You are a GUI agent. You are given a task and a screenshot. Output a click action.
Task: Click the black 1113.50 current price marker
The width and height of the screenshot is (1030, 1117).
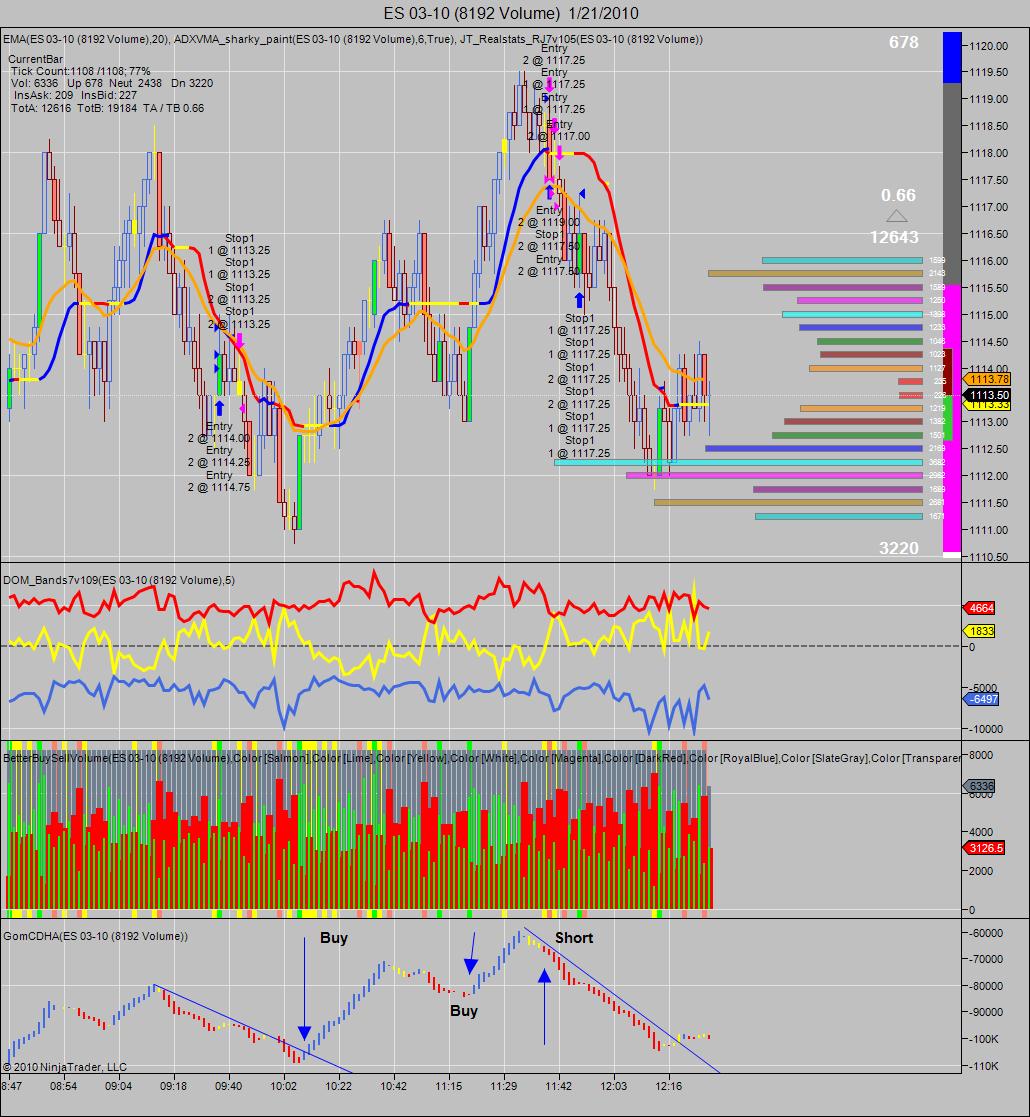coord(988,395)
